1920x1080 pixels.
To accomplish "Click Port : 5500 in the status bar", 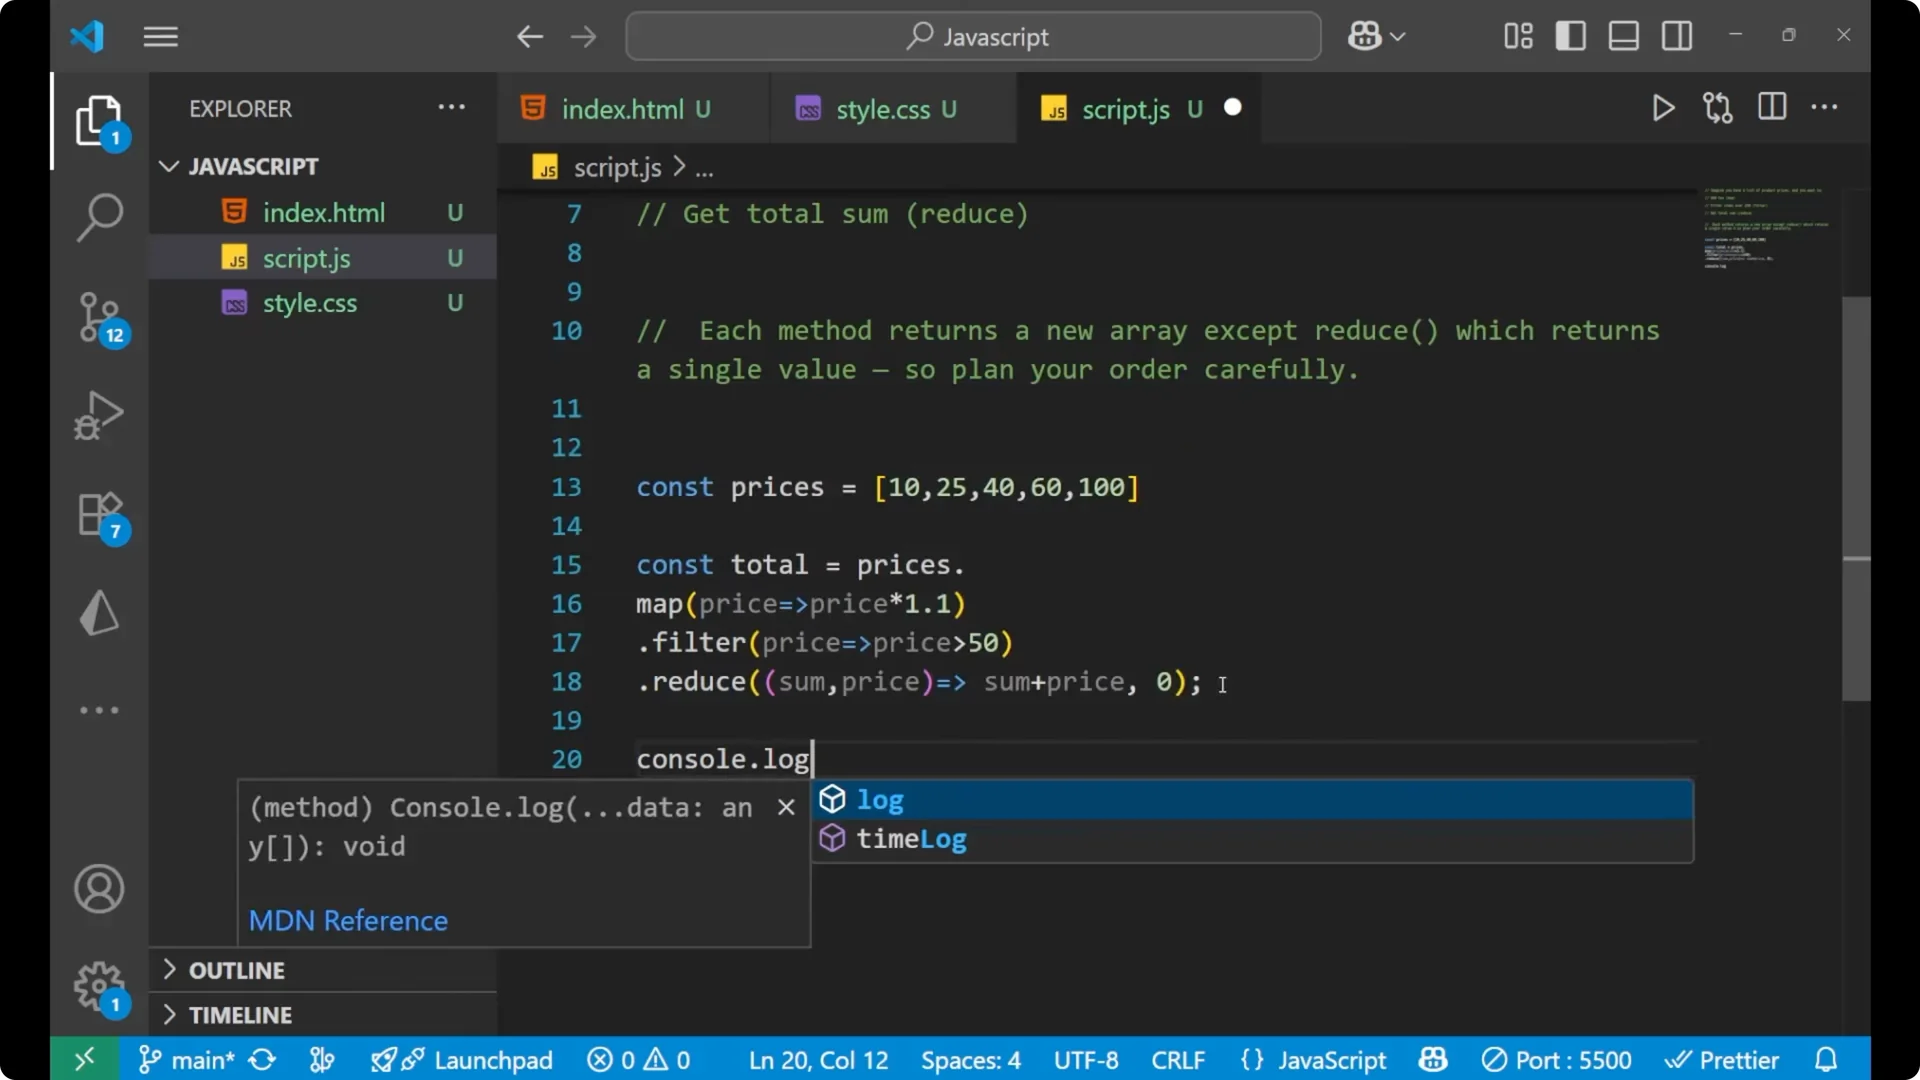I will (1557, 1059).
